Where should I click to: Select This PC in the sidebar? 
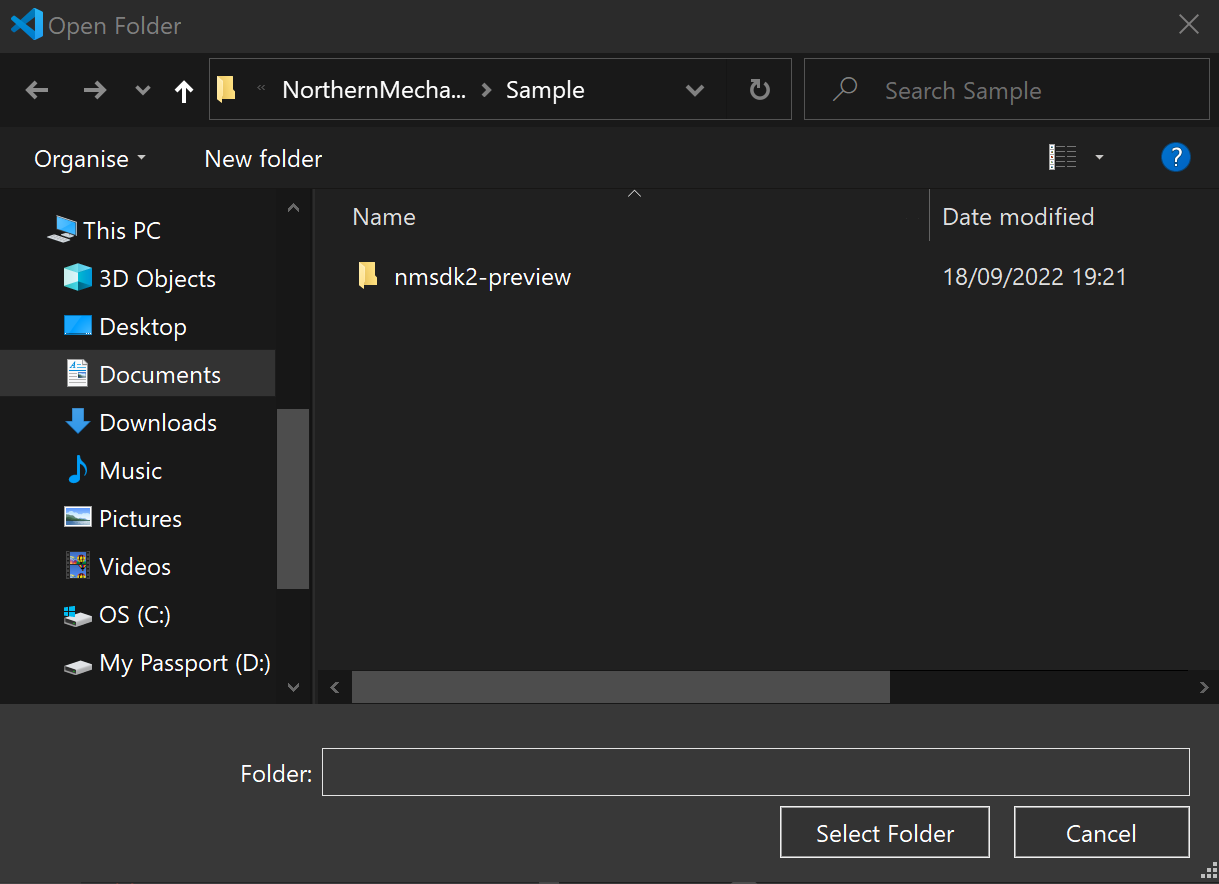coord(120,229)
